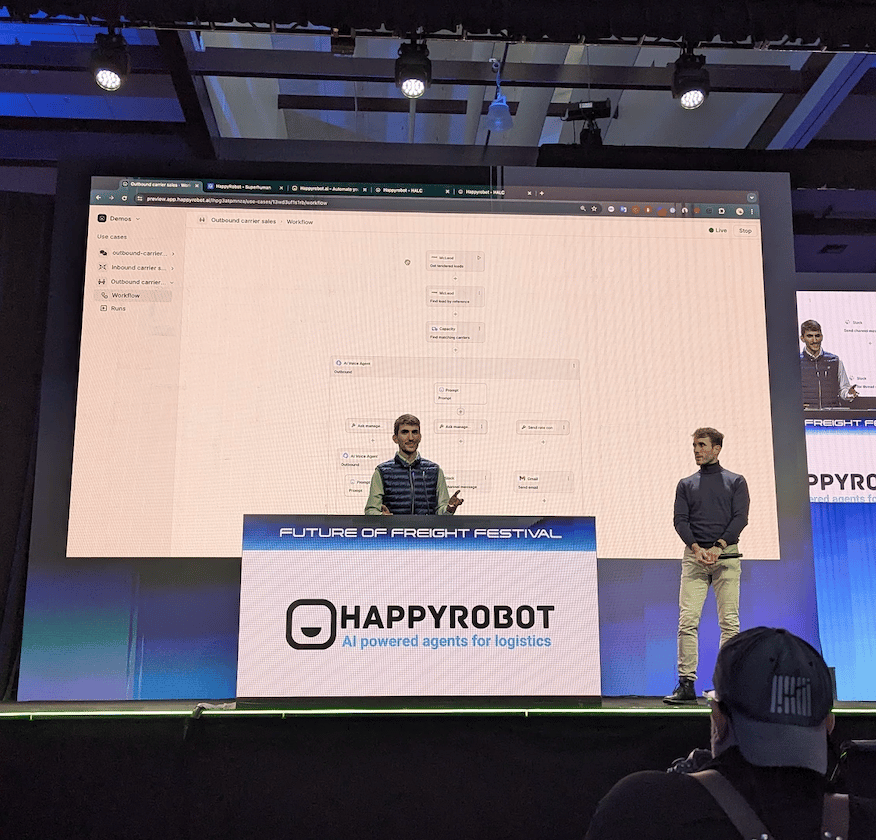This screenshot has height=840, width=876.
Task: Click the Workflow breadcrumb
Action: click(x=299, y=222)
